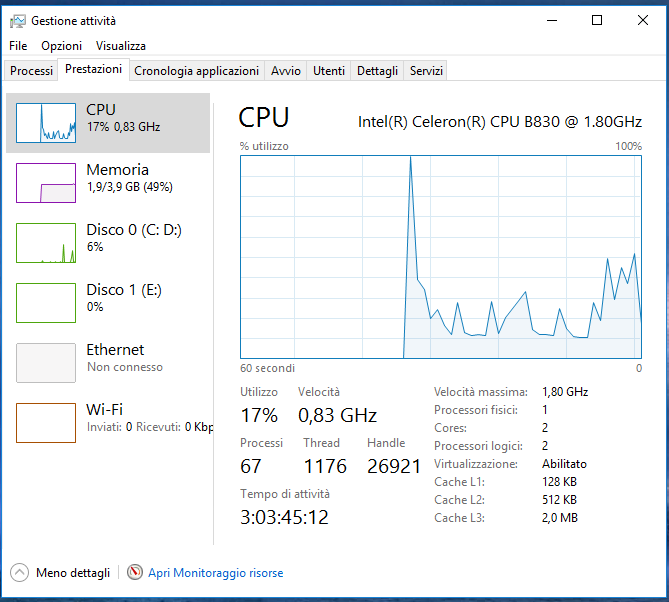Switch to the Processi tab
Image resolution: width=669 pixels, height=602 pixels.
[32, 71]
